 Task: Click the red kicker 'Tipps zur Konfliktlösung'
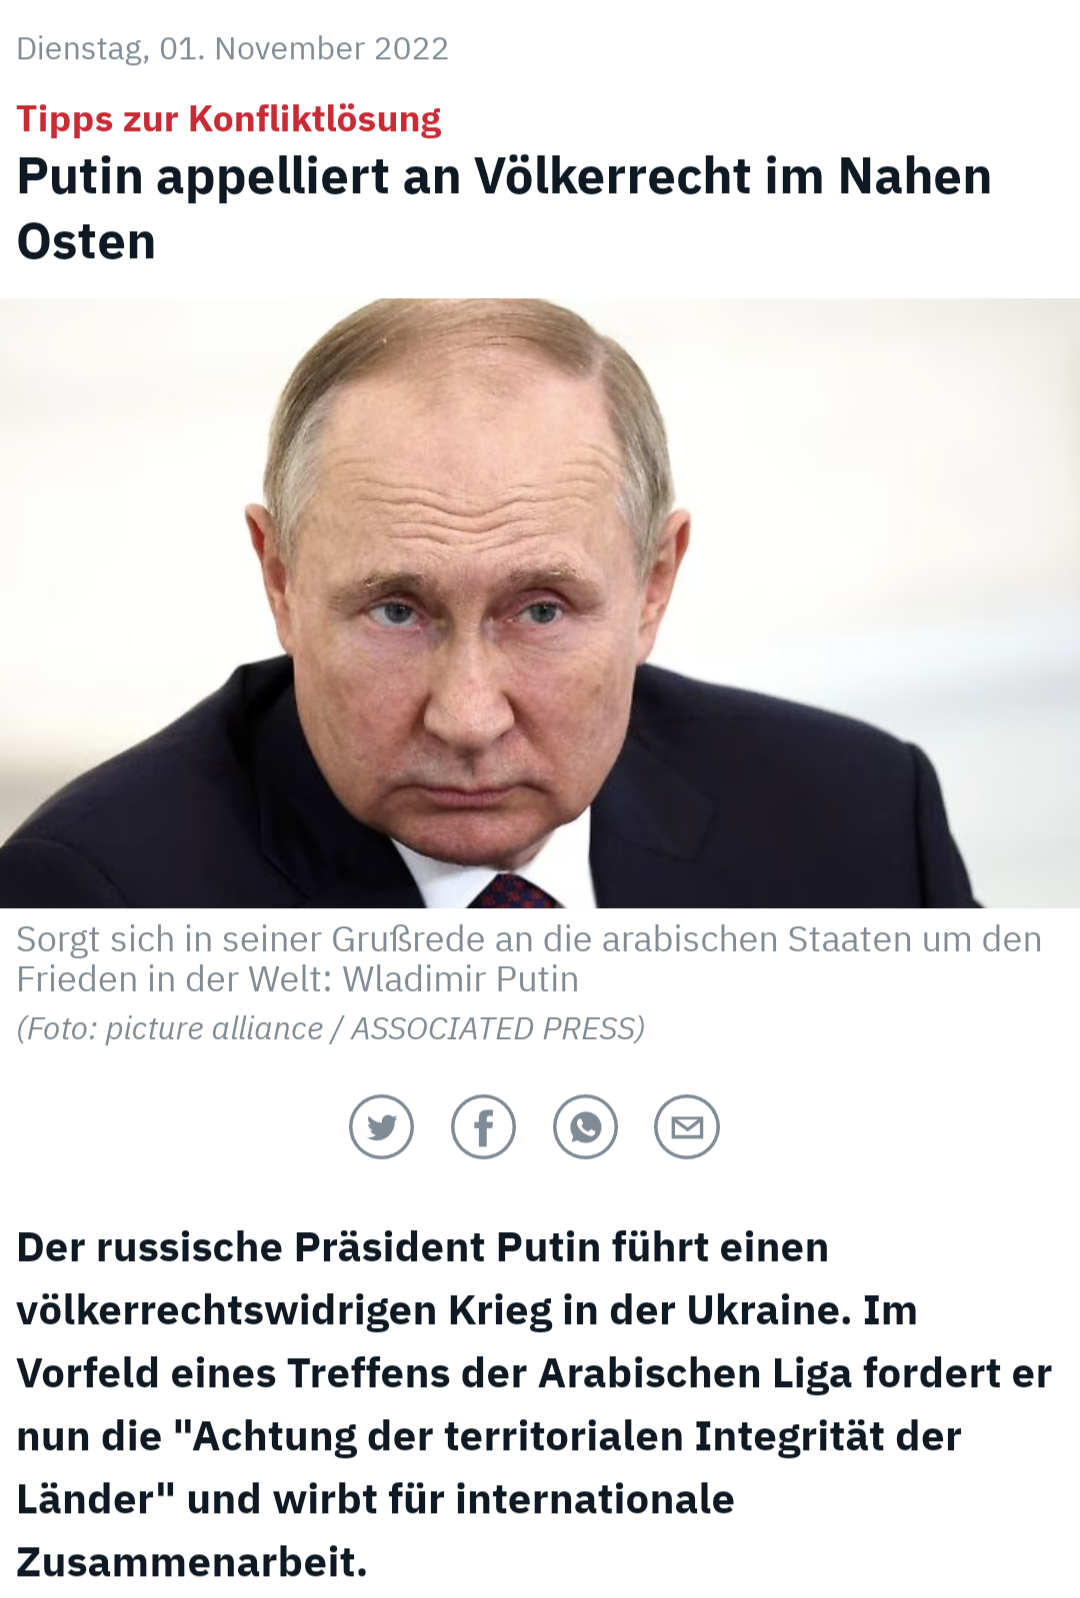tap(229, 119)
